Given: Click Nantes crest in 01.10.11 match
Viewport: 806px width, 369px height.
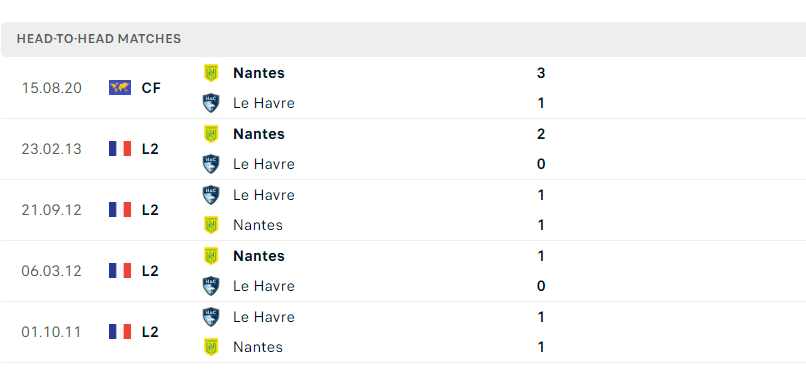Looking at the screenshot, I should click(x=211, y=347).
